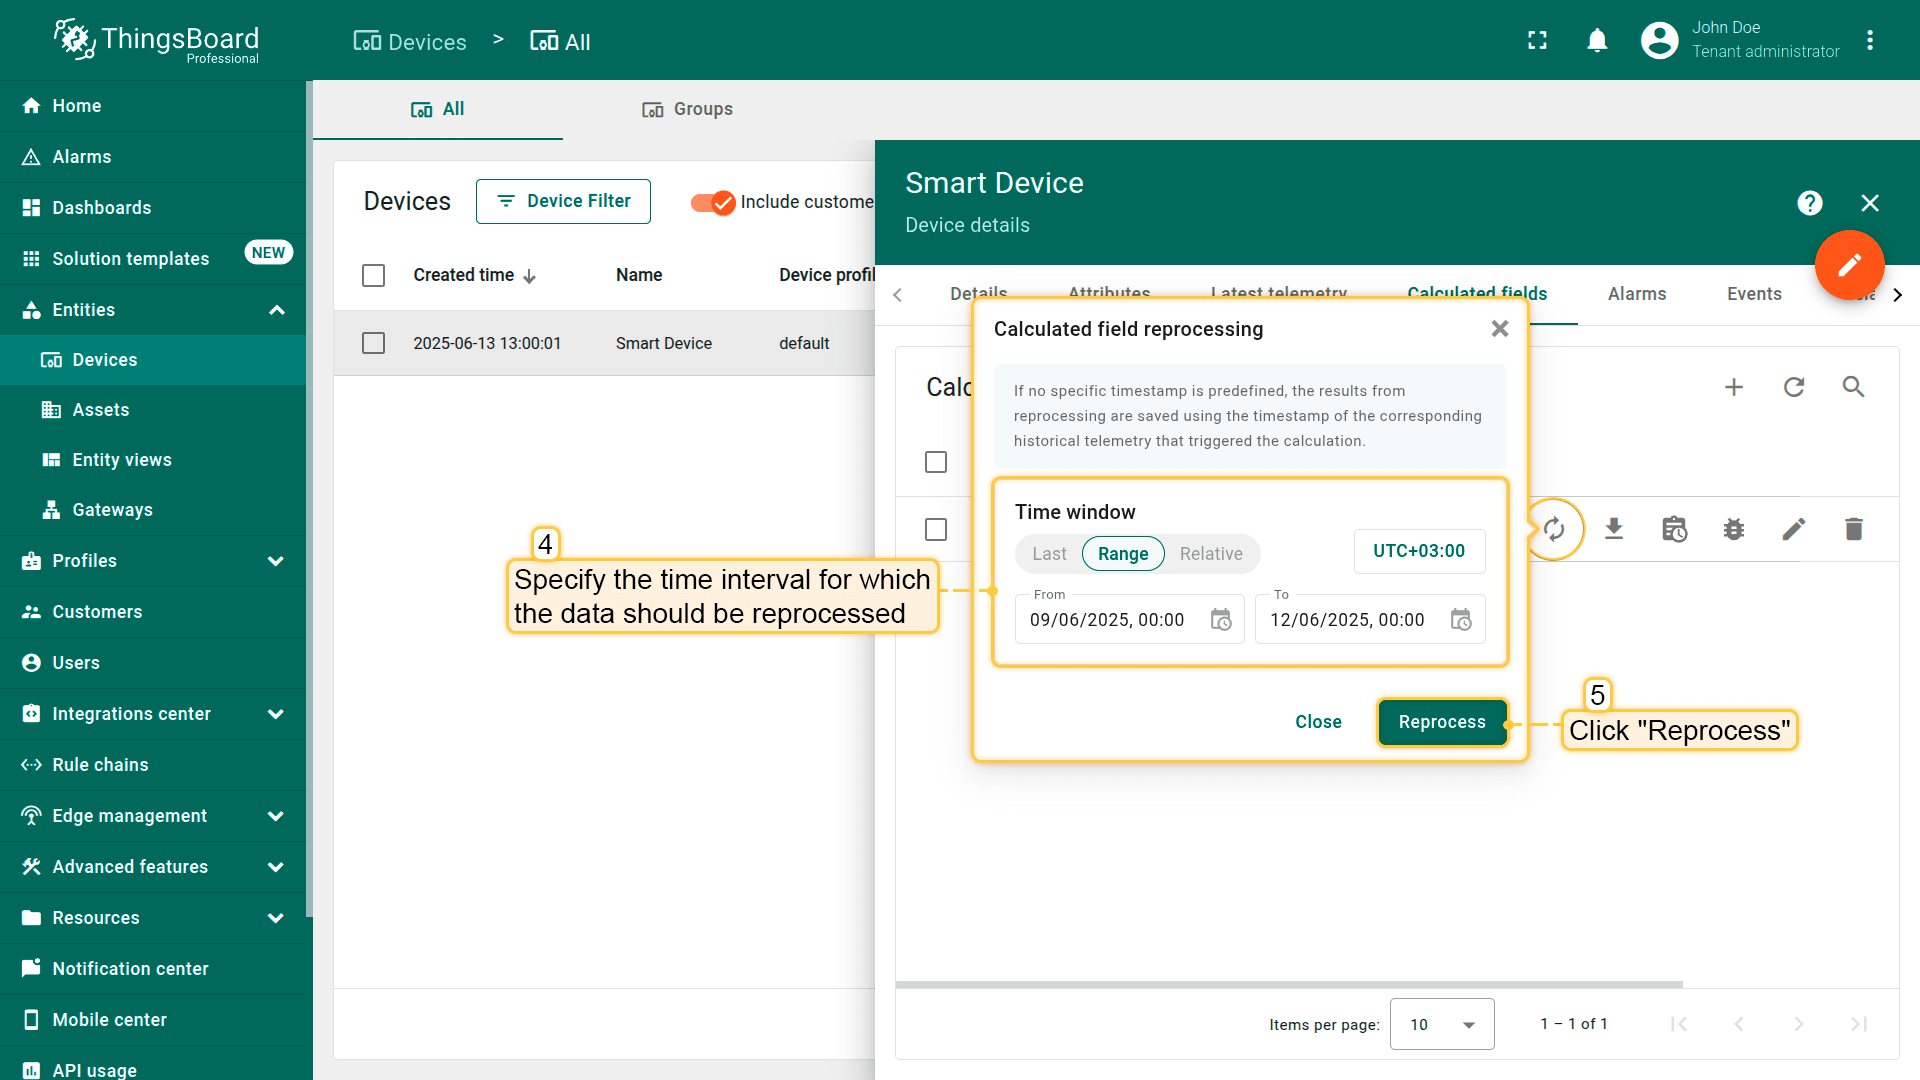
Task: Switch to the Alarms tab
Action: 1636,294
